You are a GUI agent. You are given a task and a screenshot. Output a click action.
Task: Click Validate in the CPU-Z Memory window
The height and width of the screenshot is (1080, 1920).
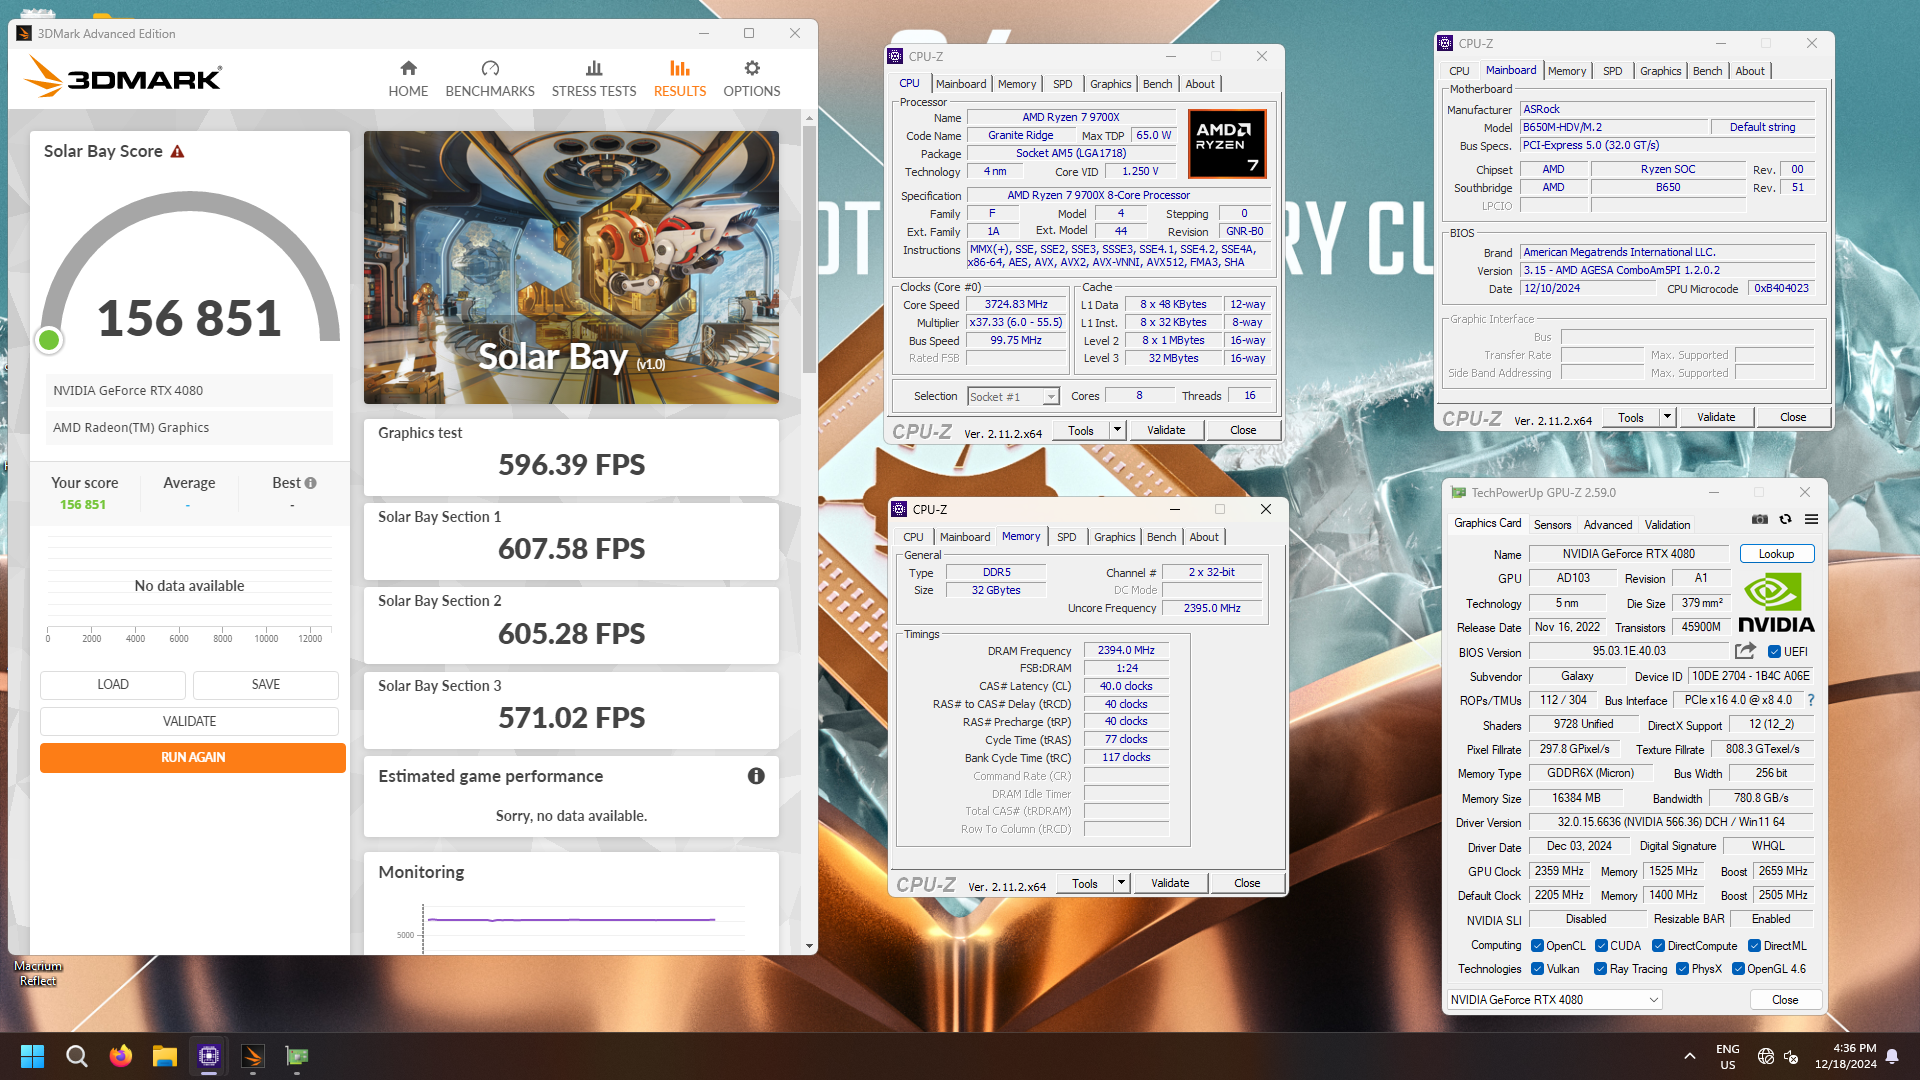1170,883
